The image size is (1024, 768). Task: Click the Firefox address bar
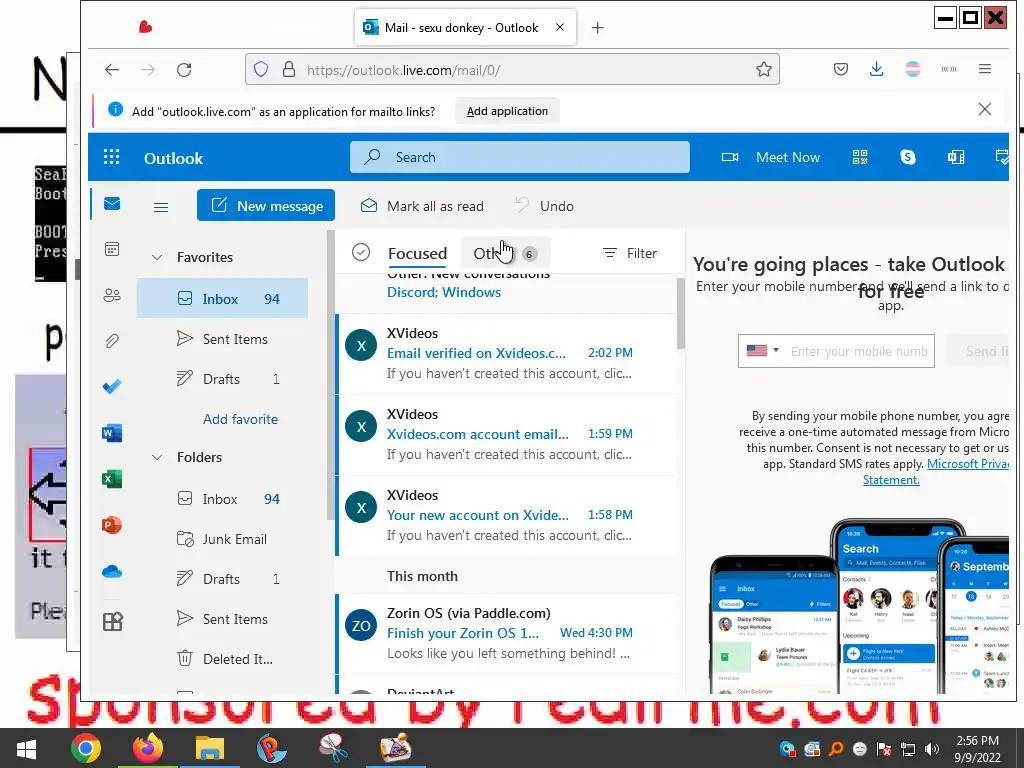pos(513,69)
